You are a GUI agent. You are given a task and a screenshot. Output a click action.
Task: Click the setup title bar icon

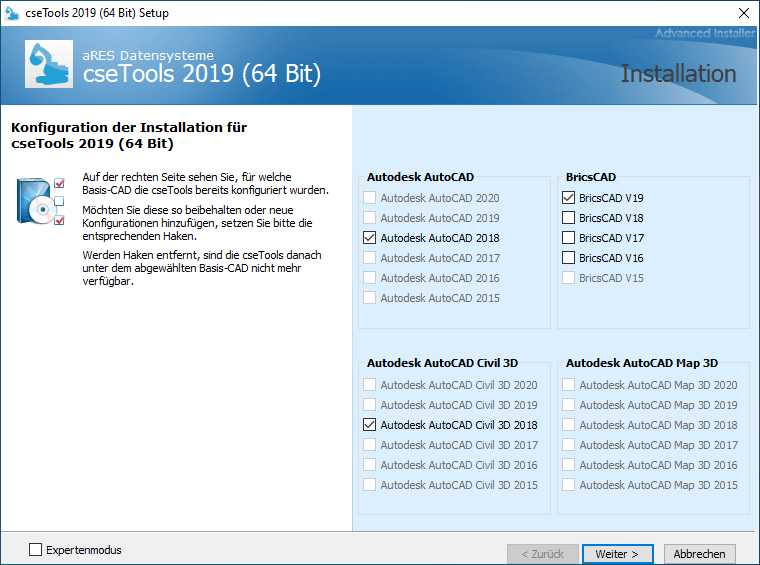pos(12,13)
